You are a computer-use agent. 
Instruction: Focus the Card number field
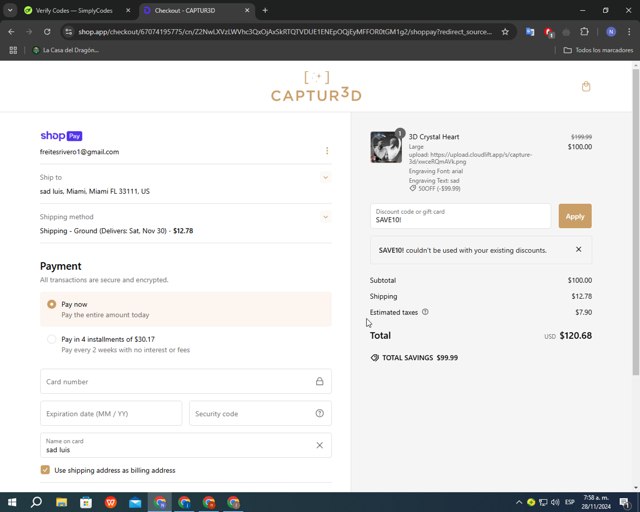186,382
